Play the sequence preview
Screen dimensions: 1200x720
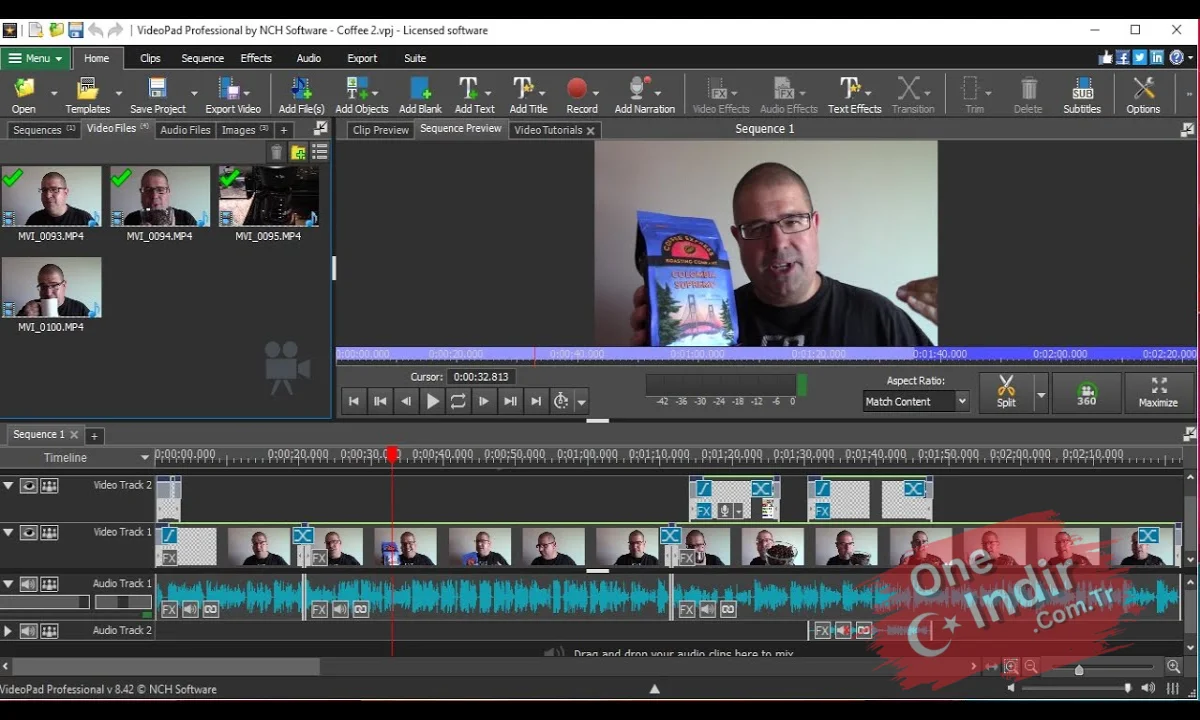point(432,401)
